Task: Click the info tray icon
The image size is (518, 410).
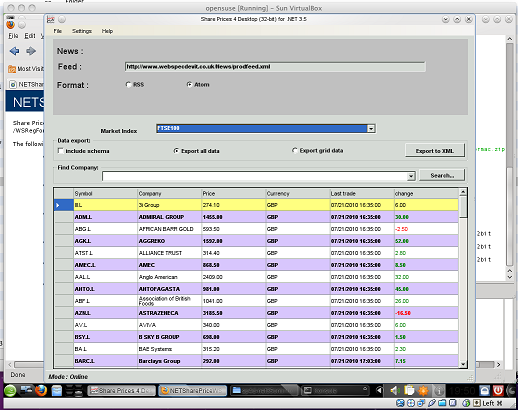Action: click(439, 390)
